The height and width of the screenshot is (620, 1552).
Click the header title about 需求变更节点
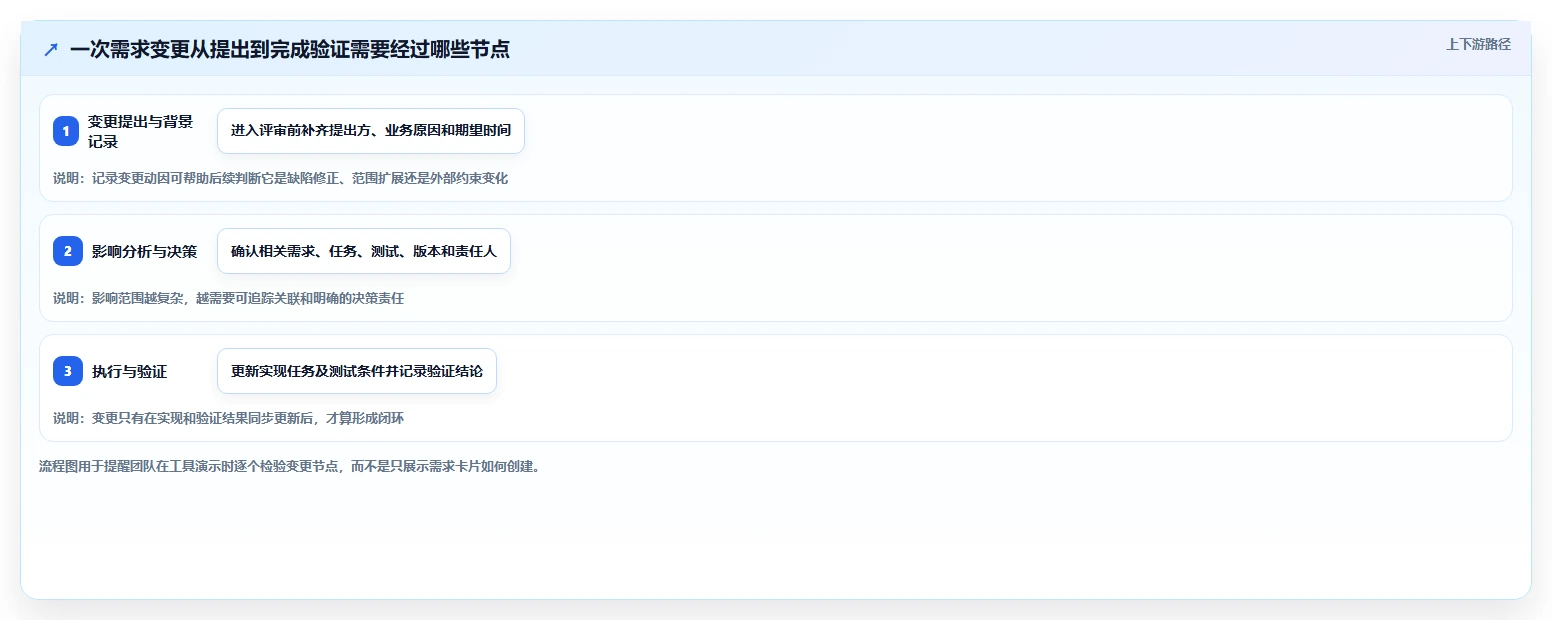point(290,50)
